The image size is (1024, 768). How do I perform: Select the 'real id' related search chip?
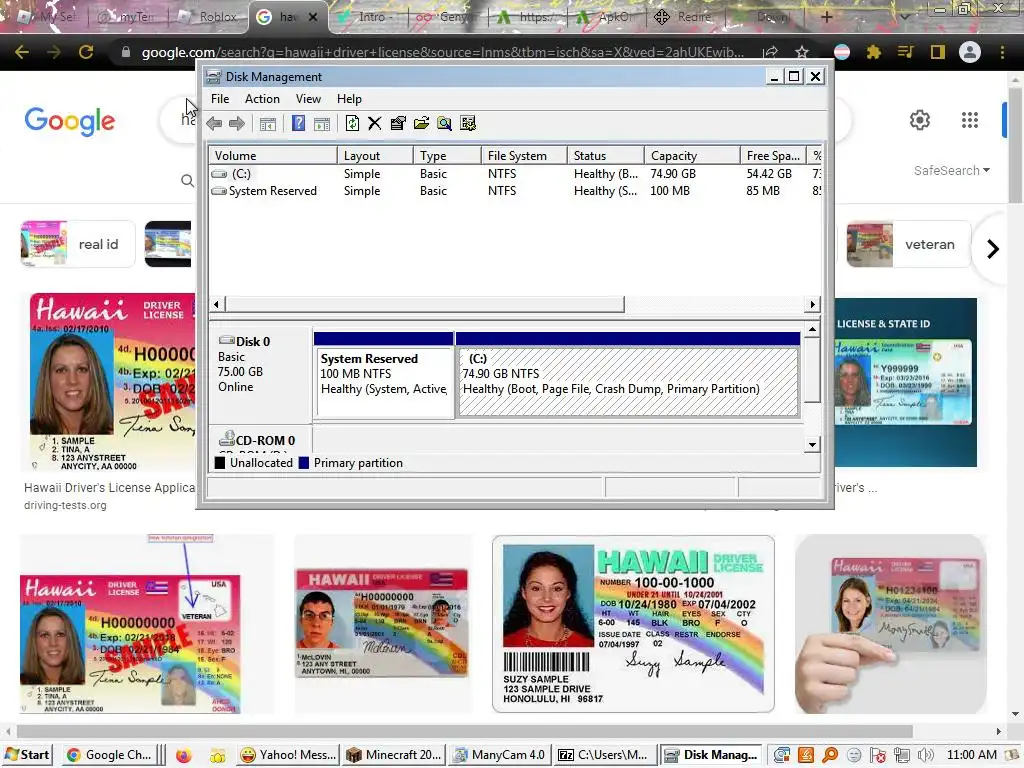(78, 244)
